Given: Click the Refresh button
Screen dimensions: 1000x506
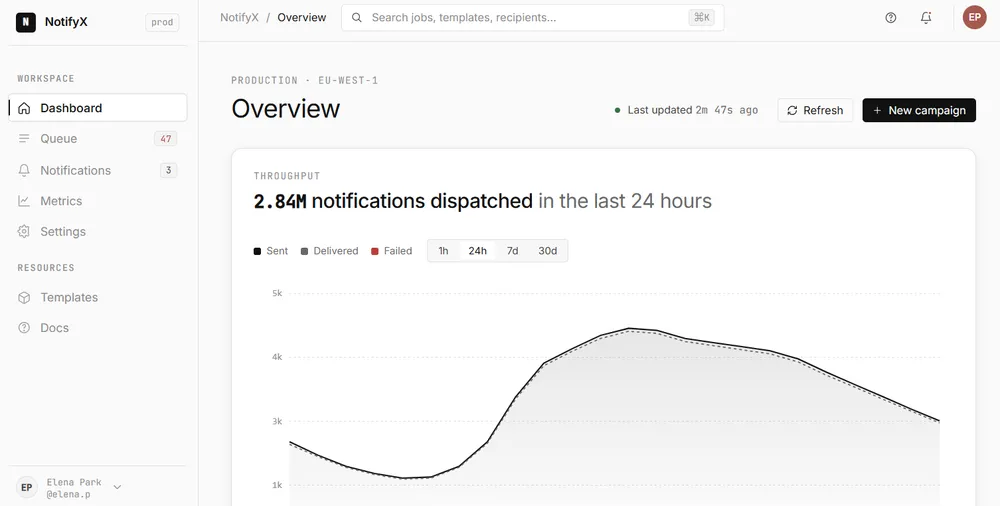Looking at the screenshot, I should (x=815, y=110).
